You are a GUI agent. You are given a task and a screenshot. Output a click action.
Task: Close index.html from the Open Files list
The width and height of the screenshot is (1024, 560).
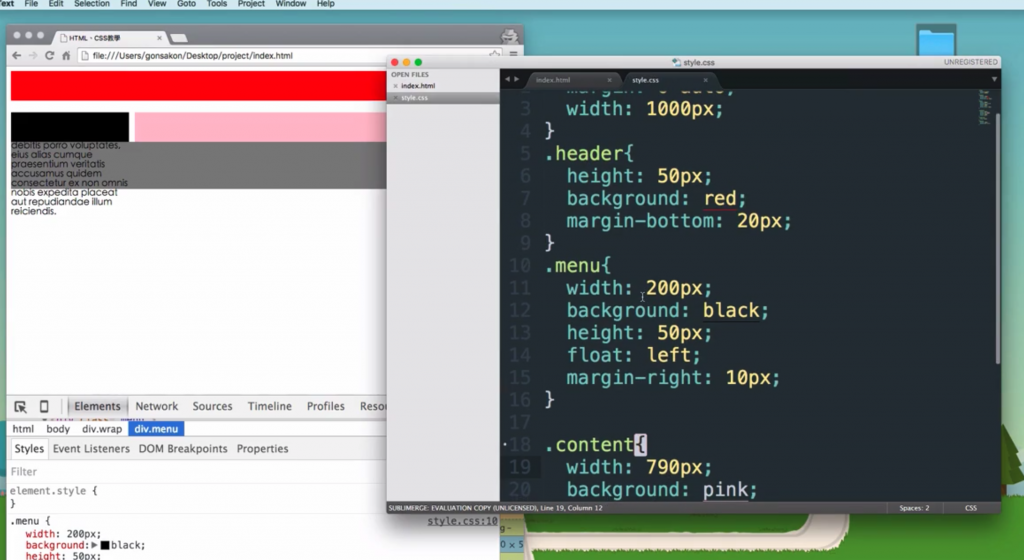(395, 86)
